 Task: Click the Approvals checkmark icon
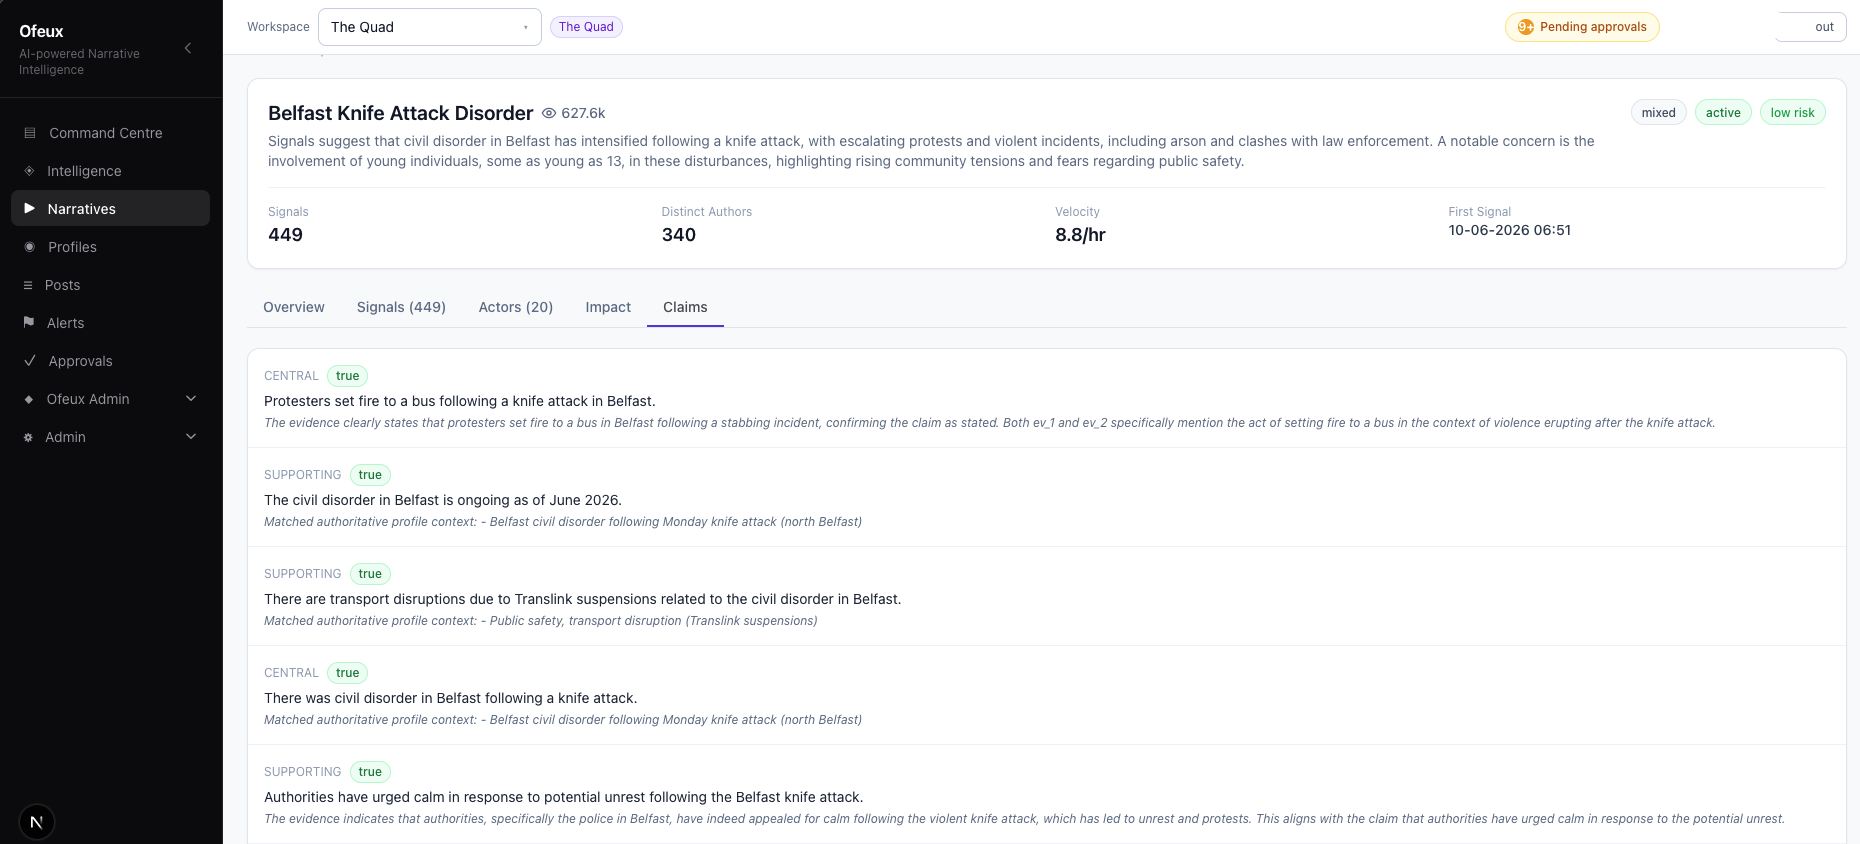coord(30,360)
